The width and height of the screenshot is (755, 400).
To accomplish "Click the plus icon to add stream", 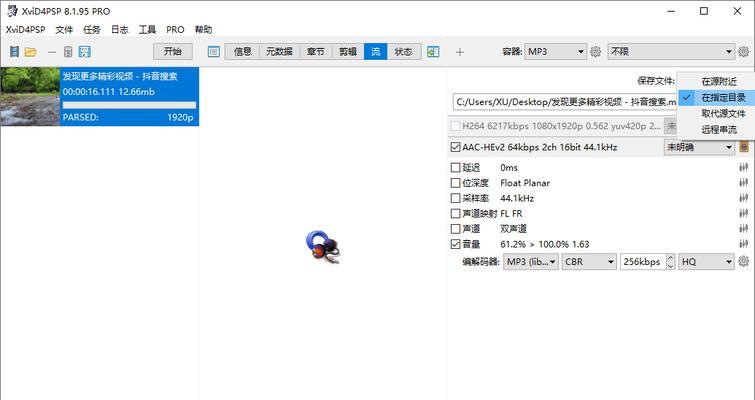I will (x=460, y=52).
